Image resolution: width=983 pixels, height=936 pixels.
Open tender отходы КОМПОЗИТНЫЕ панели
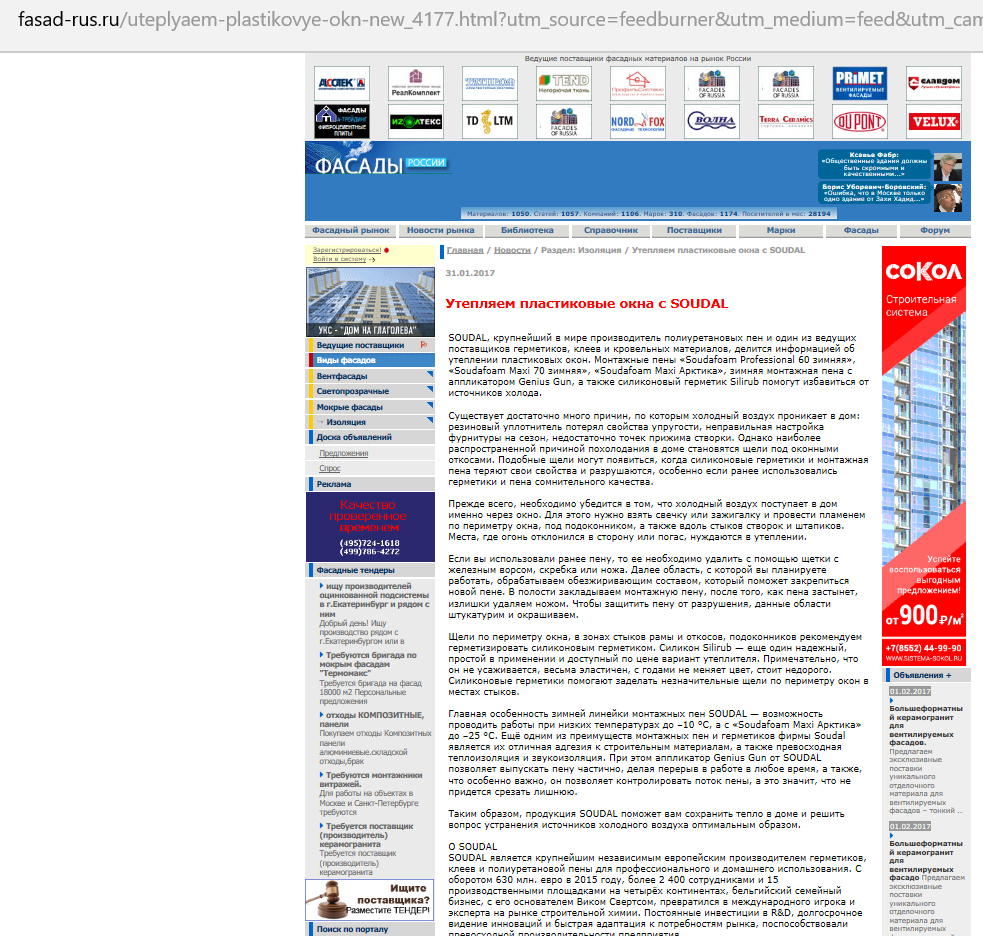372,719
